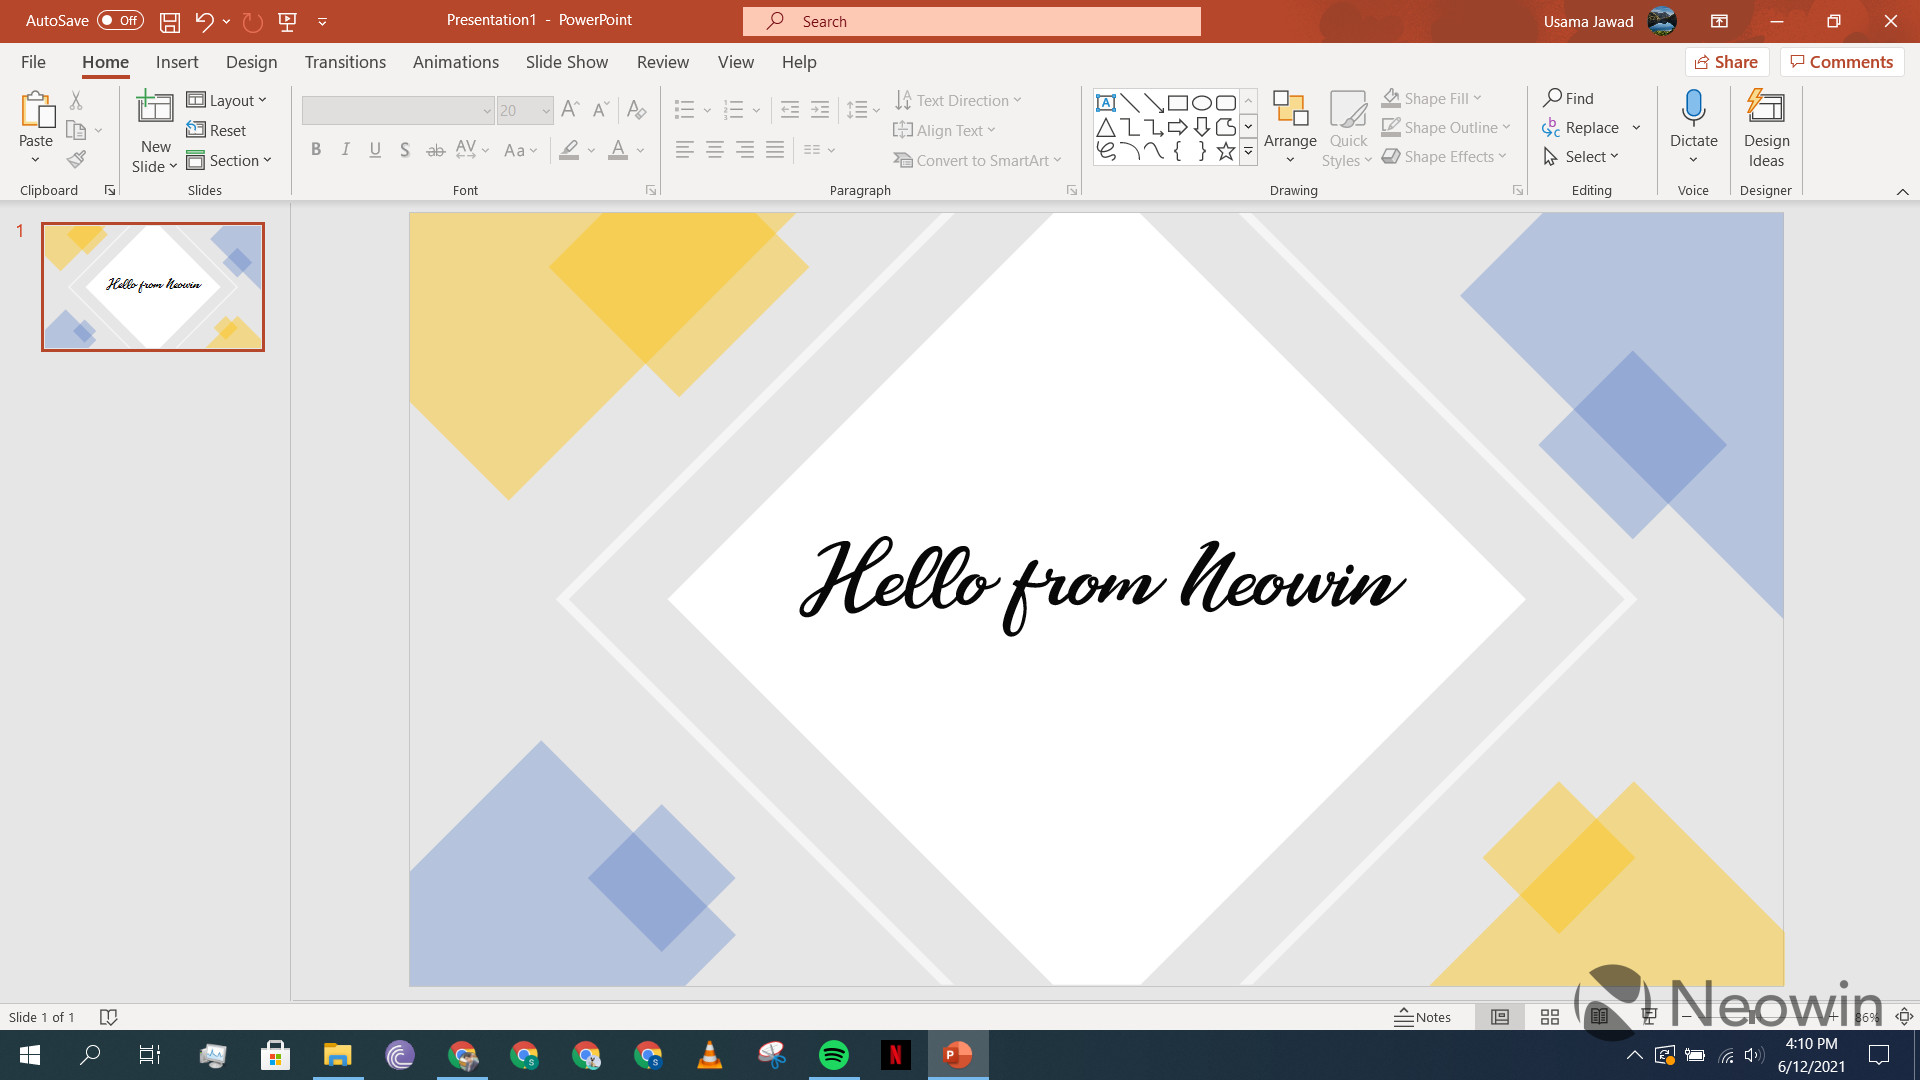Select slide 1 thumbnail

click(152, 286)
